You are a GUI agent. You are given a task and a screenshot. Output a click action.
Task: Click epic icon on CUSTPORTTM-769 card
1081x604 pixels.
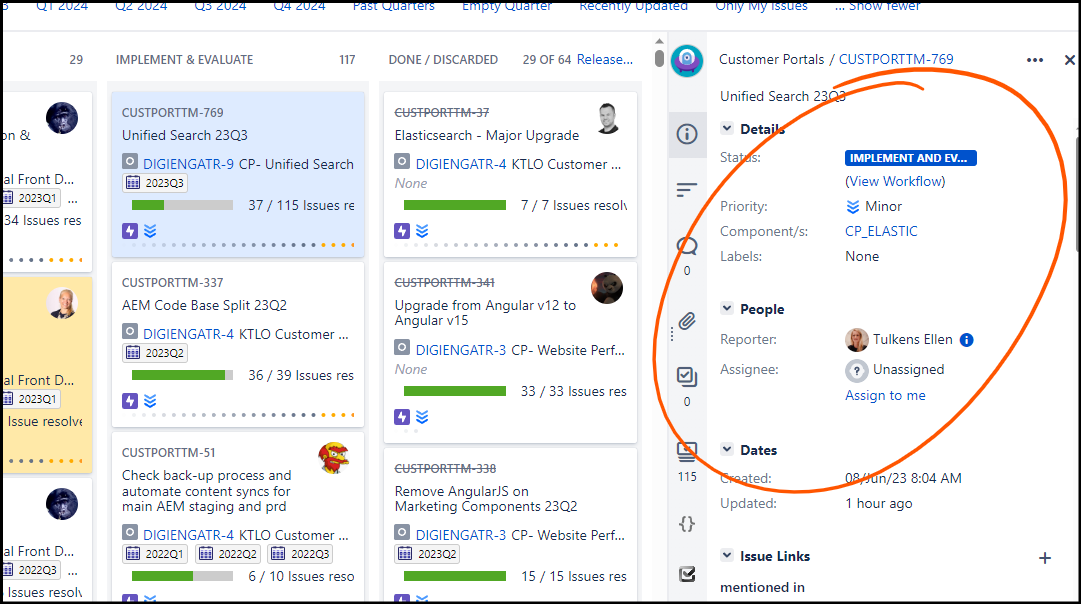click(x=130, y=231)
